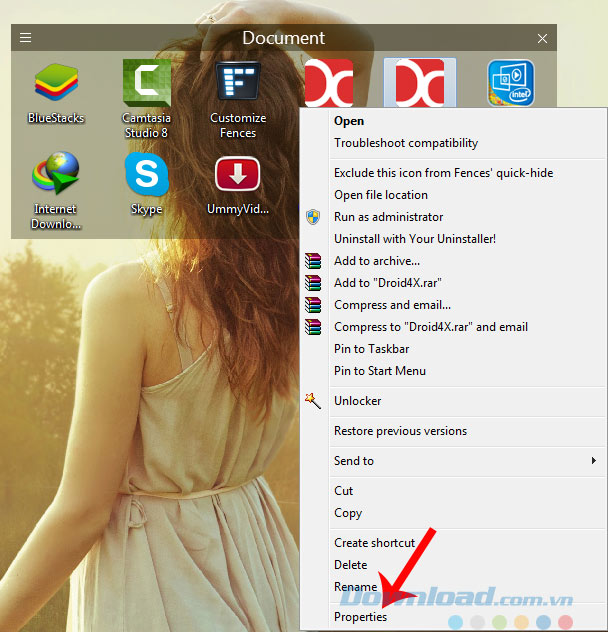The width and height of the screenshot is (608, 632).
Task: Close the Document fence
Action: [542, 38]
